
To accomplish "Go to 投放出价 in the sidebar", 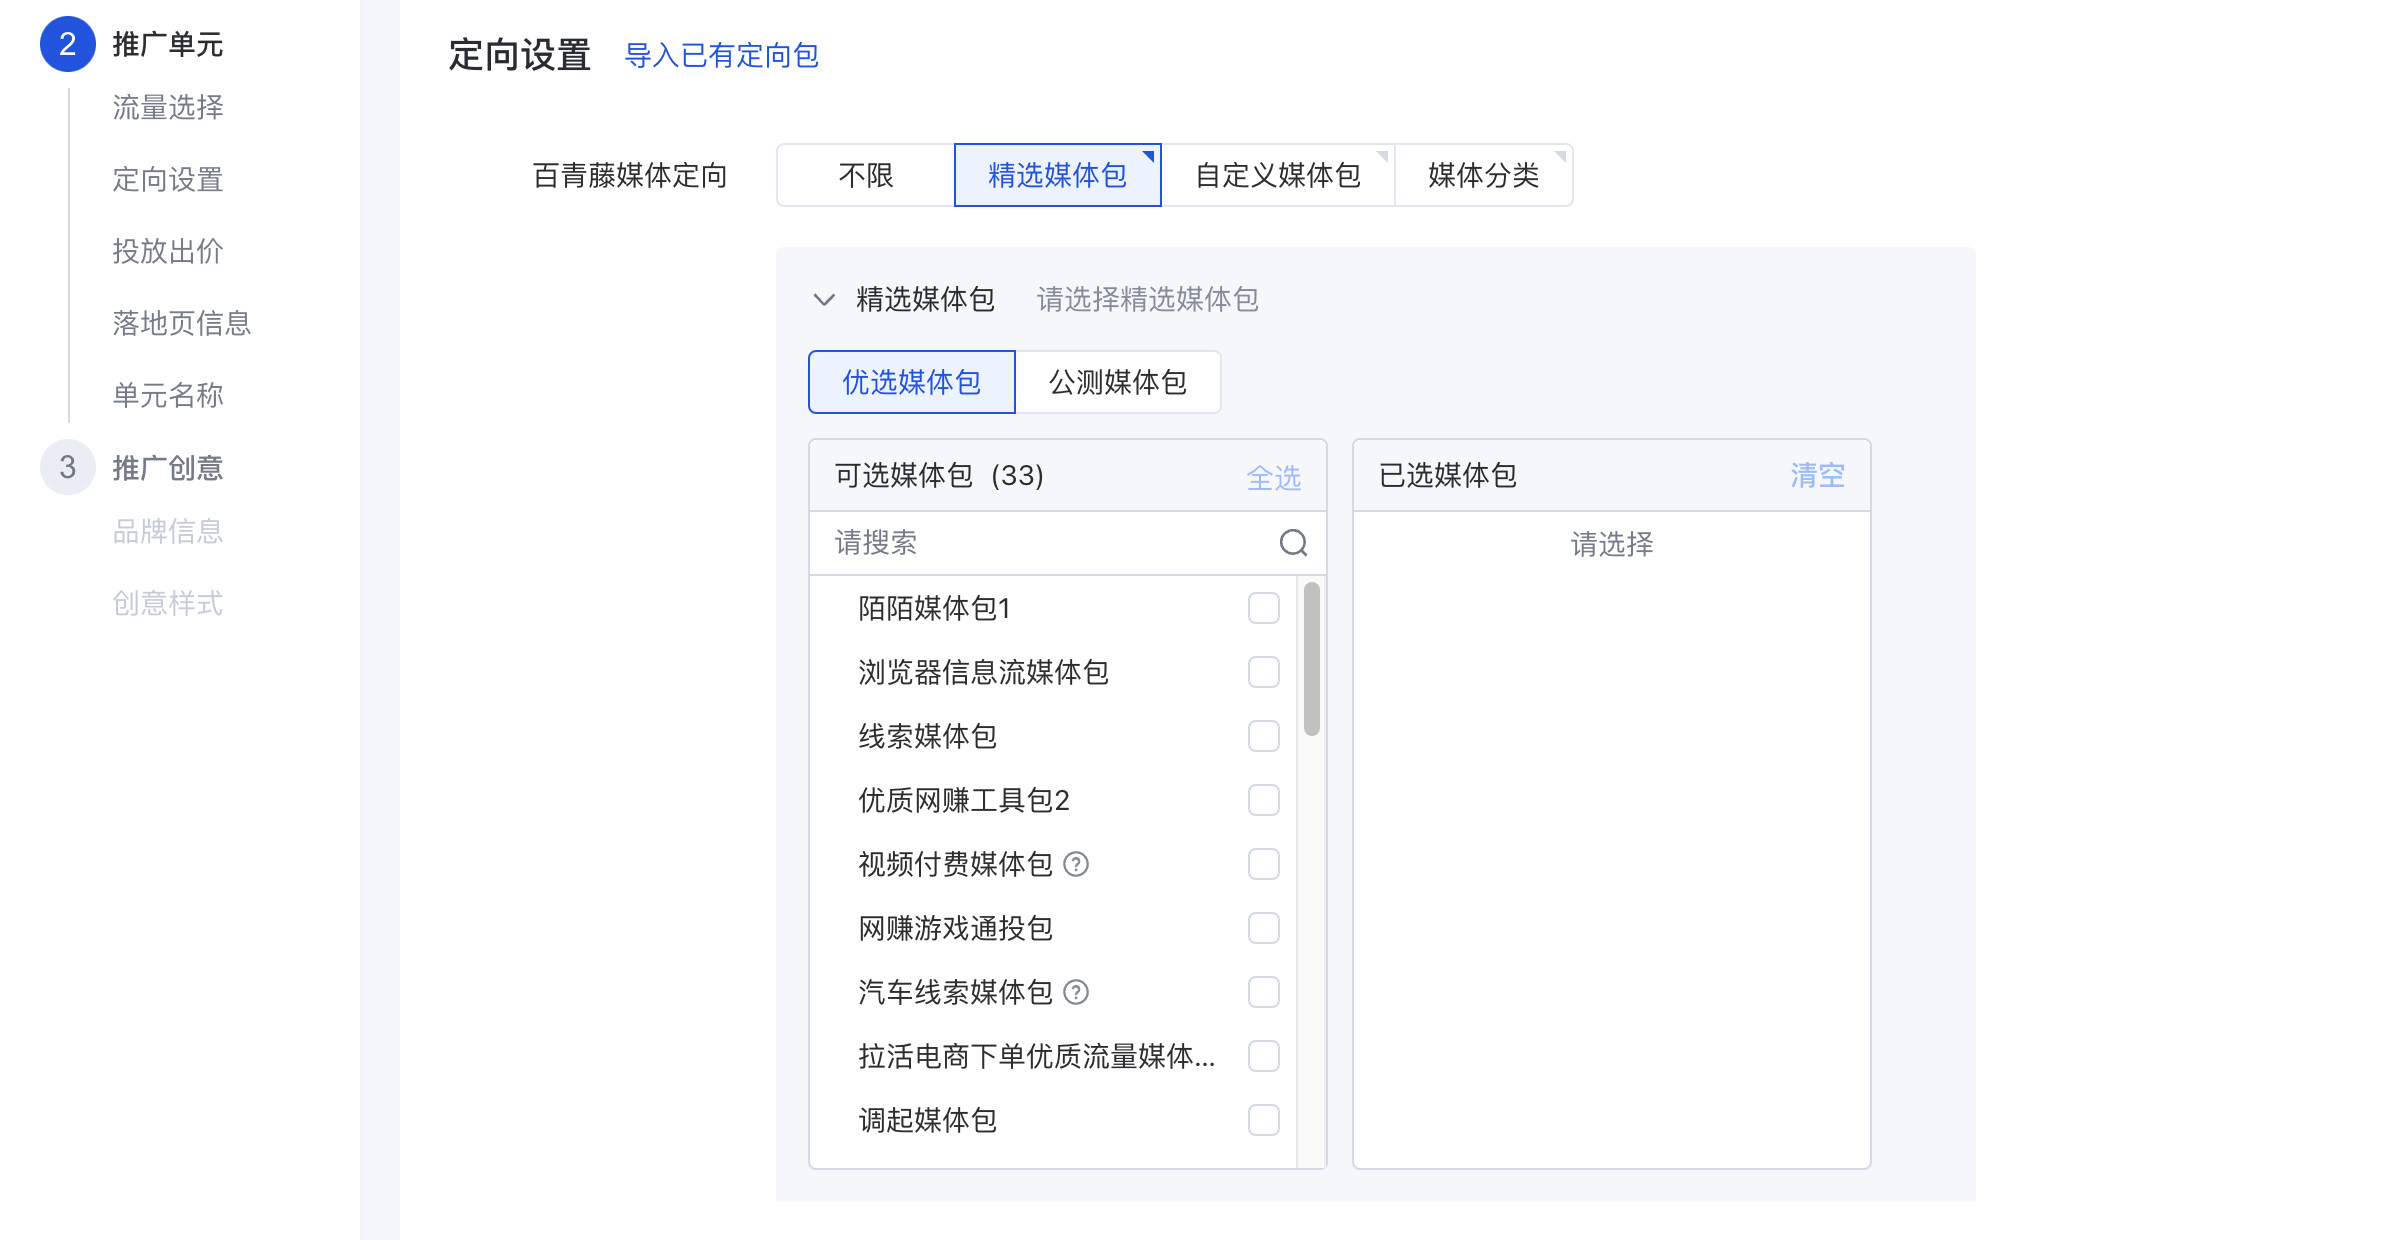I will (168, 251).
